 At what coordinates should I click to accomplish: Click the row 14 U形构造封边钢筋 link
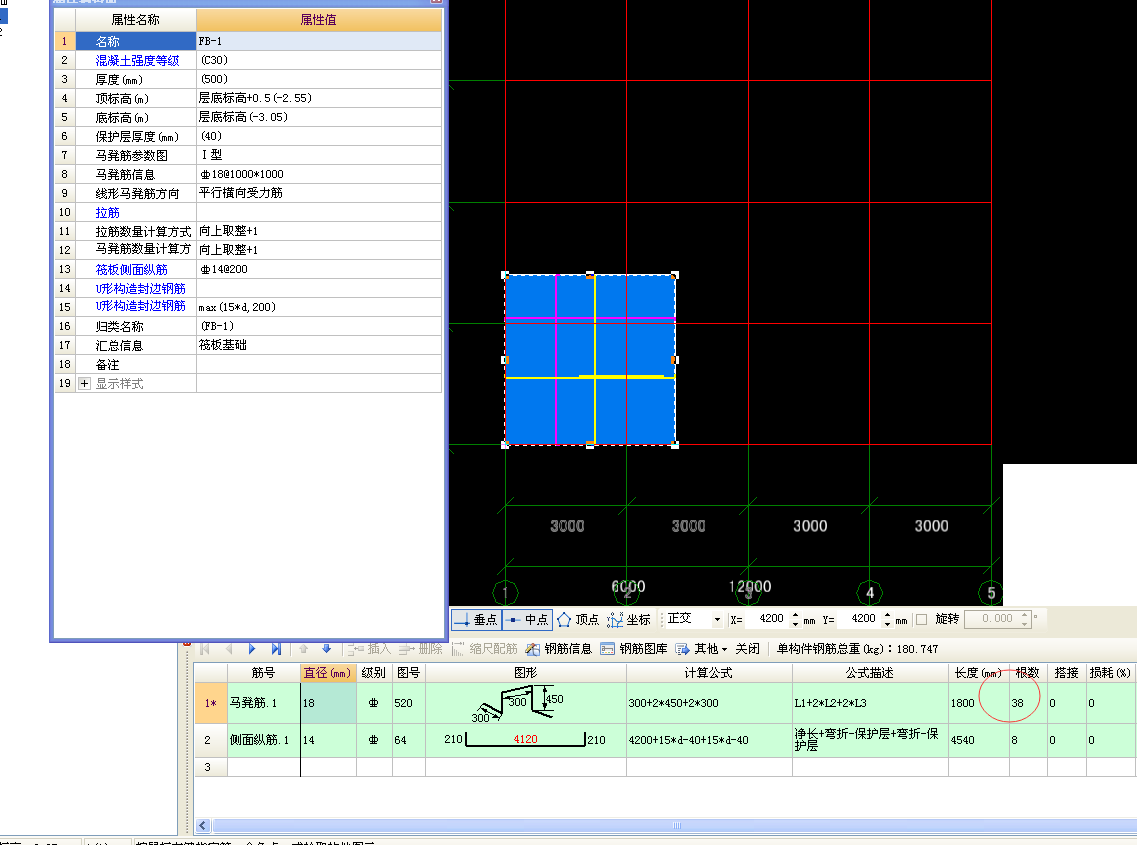pyautogui.click(x=140, y=288)
